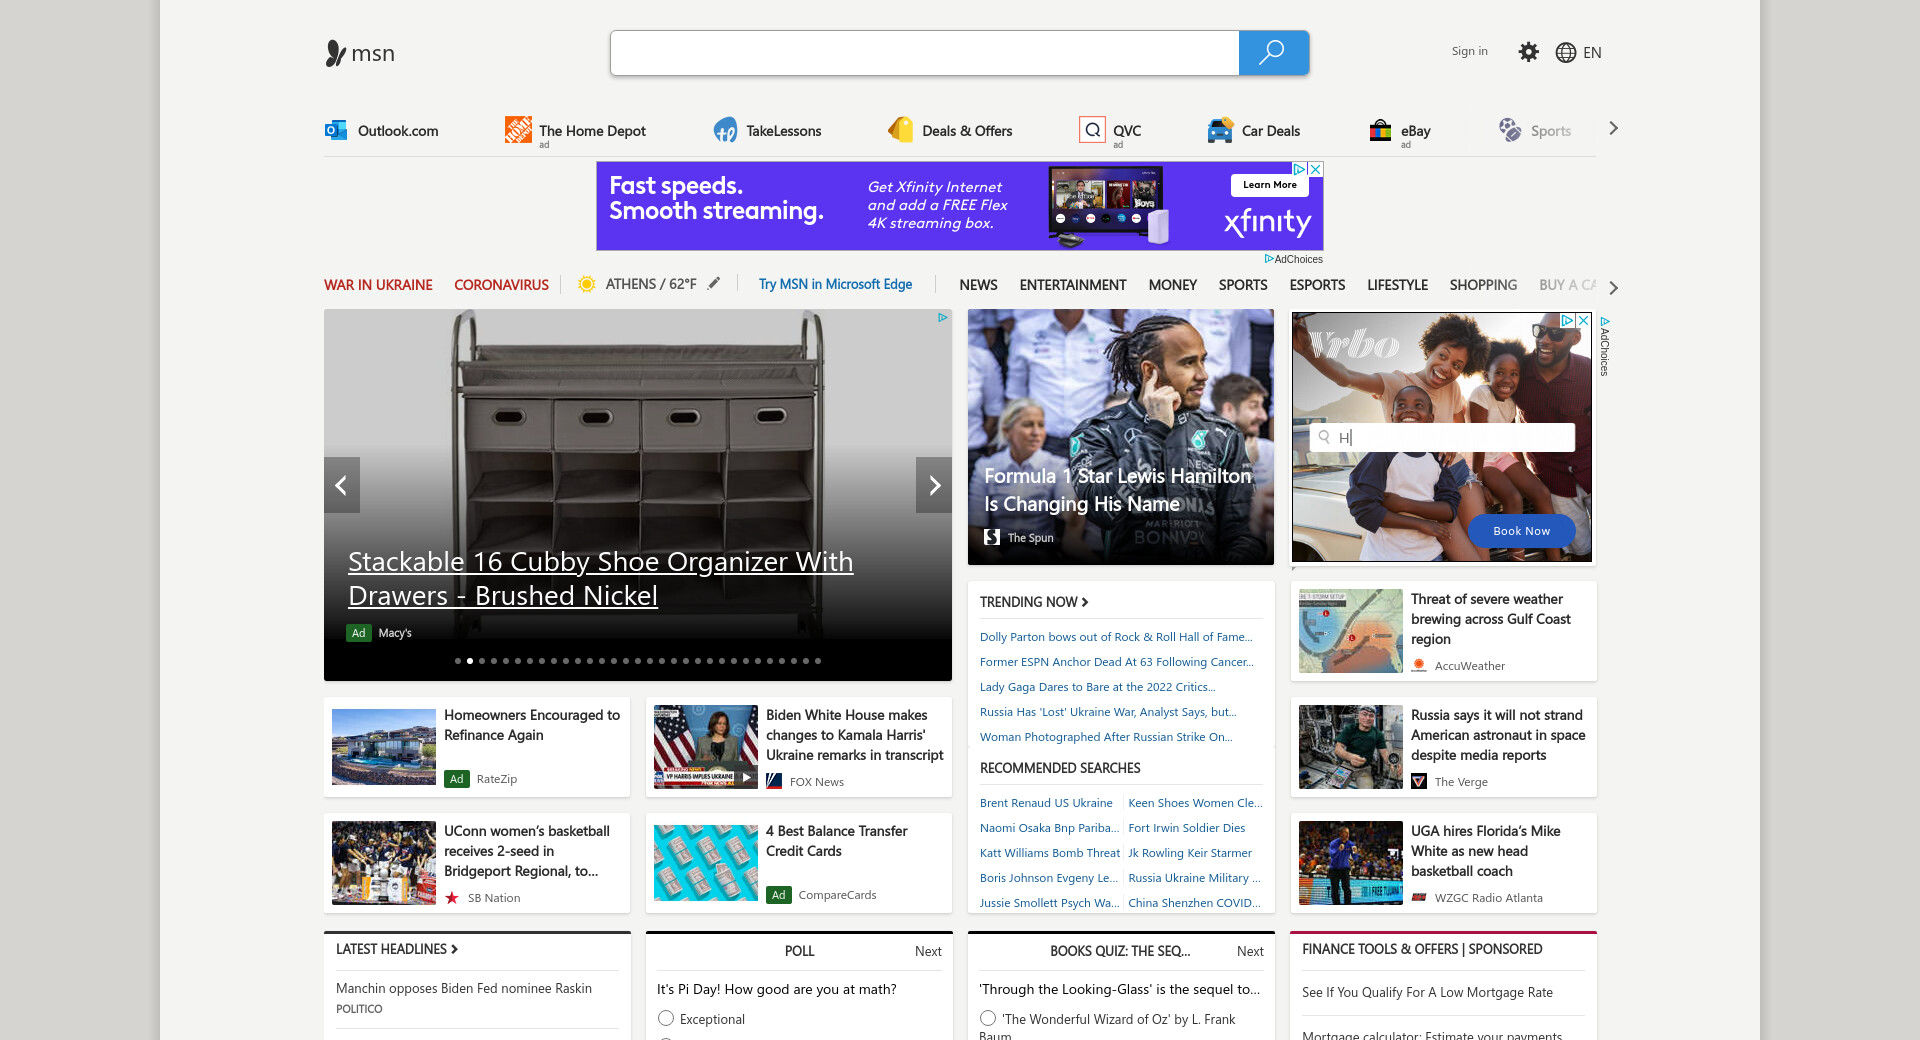Click the eBay shopping bag icon
The image size is (1920, 1040).
(1381, 130)
